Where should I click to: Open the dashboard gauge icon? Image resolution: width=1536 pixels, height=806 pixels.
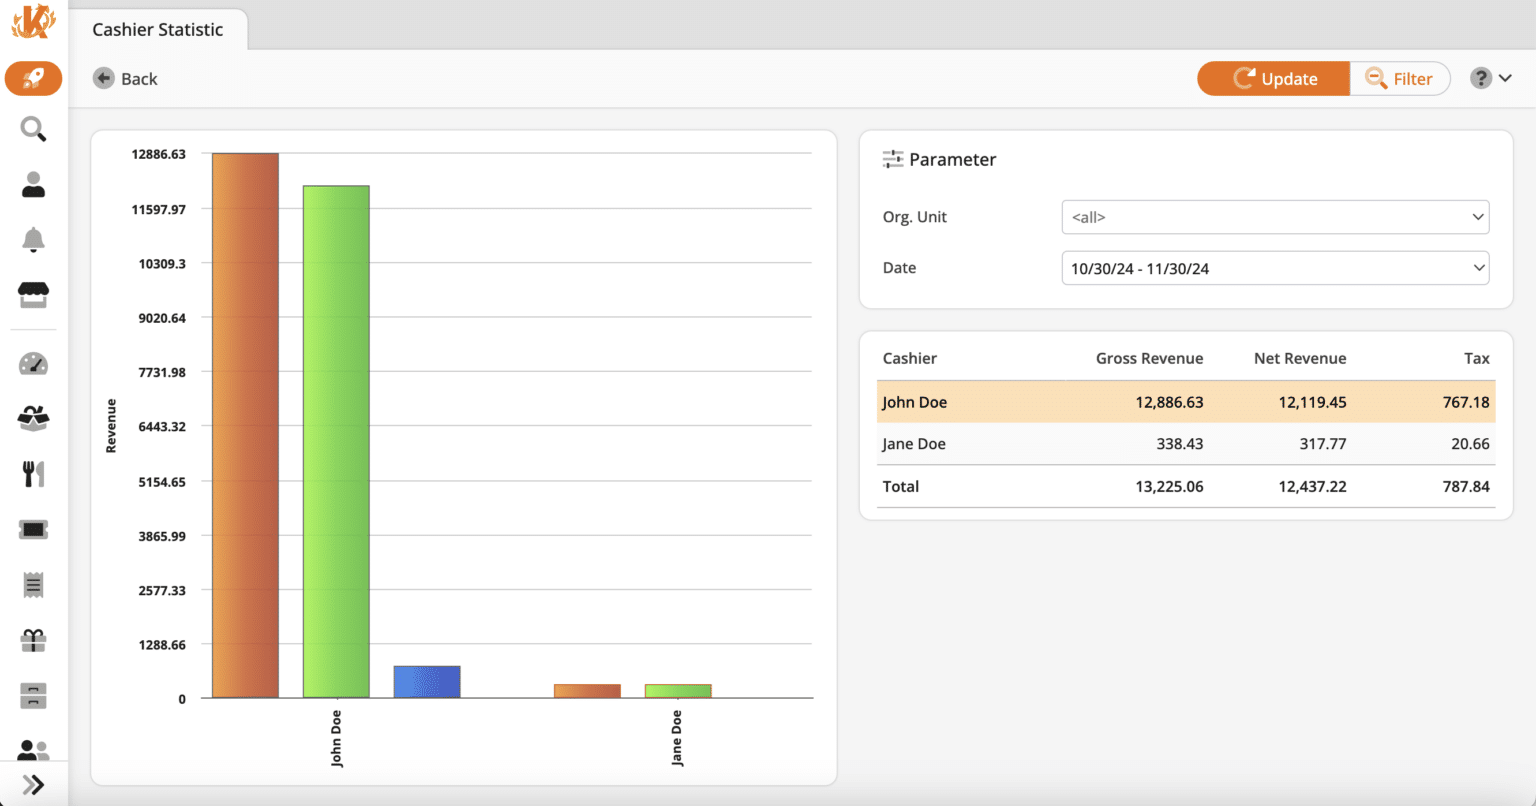[x=33, y=363]
